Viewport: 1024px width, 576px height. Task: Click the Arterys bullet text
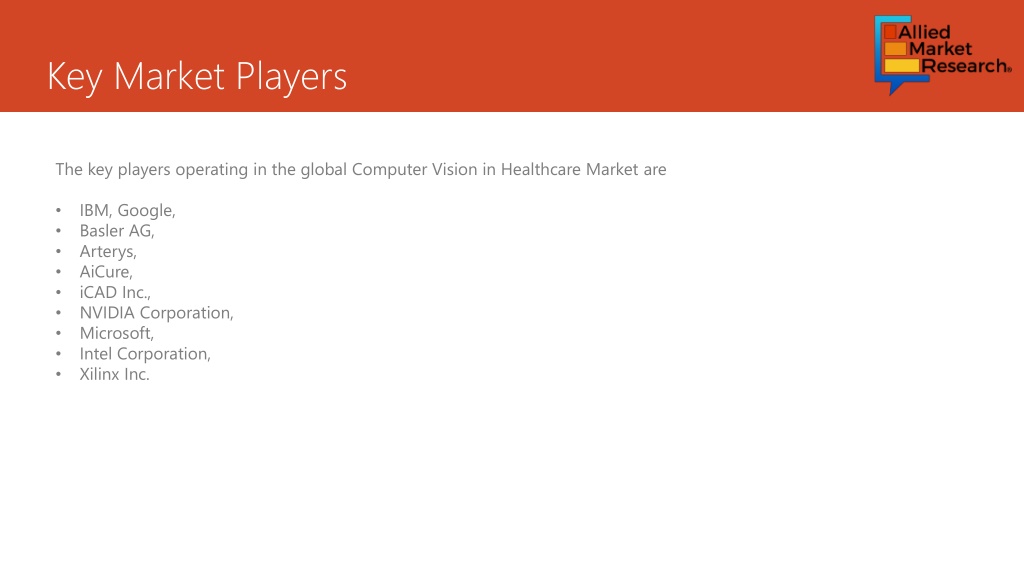(x=108, y=251)
